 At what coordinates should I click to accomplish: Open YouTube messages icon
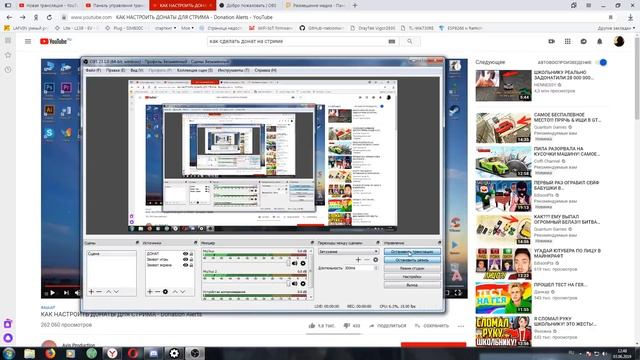point(584,41)
